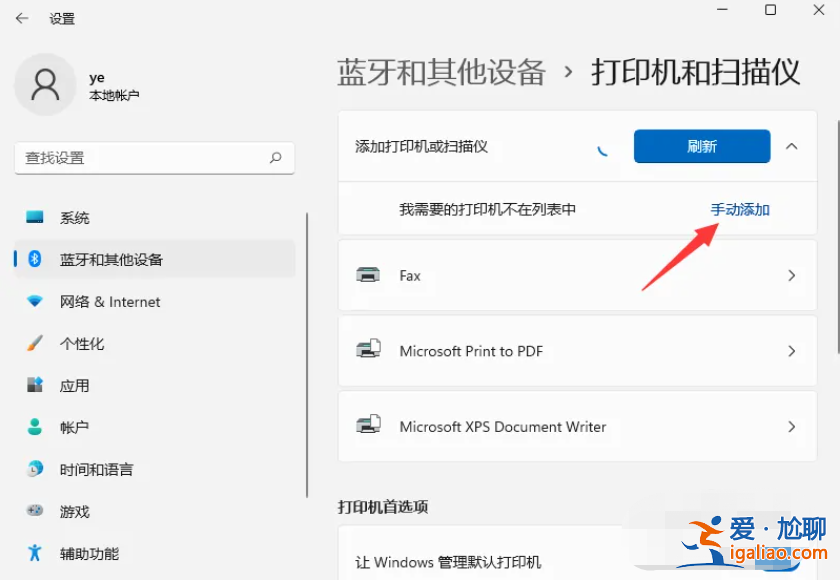Click the 手动添加 link

740,209
